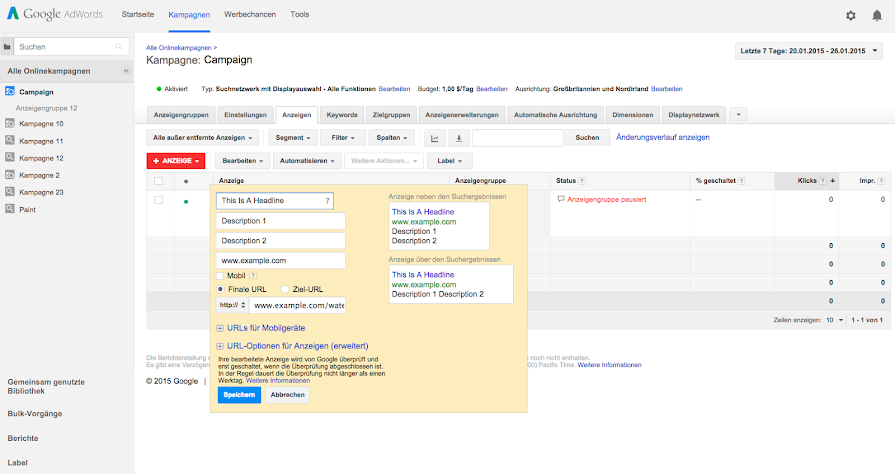The image size is (895, 474).
Task: Open the Segment dropdown
Action: pyautogui.click(x=293, y=137)
